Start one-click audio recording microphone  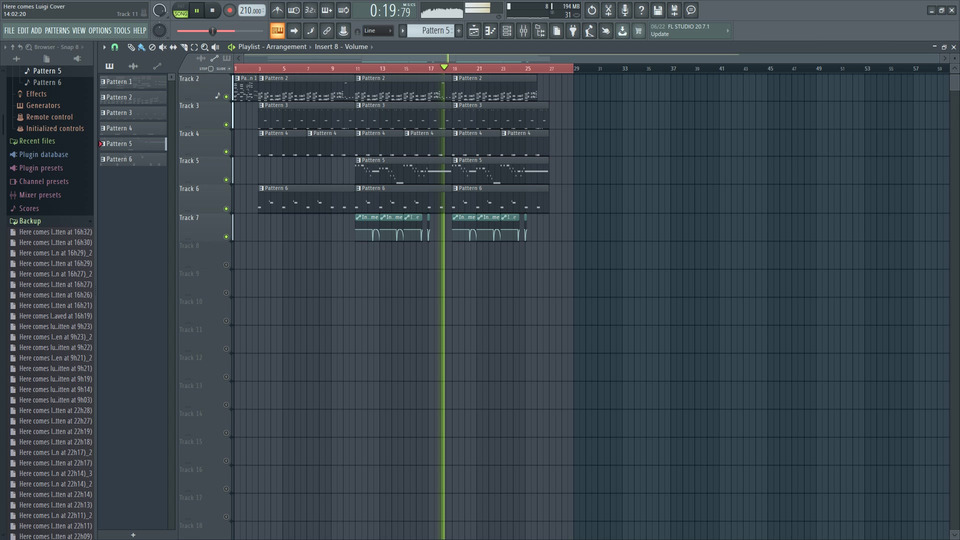624,10
